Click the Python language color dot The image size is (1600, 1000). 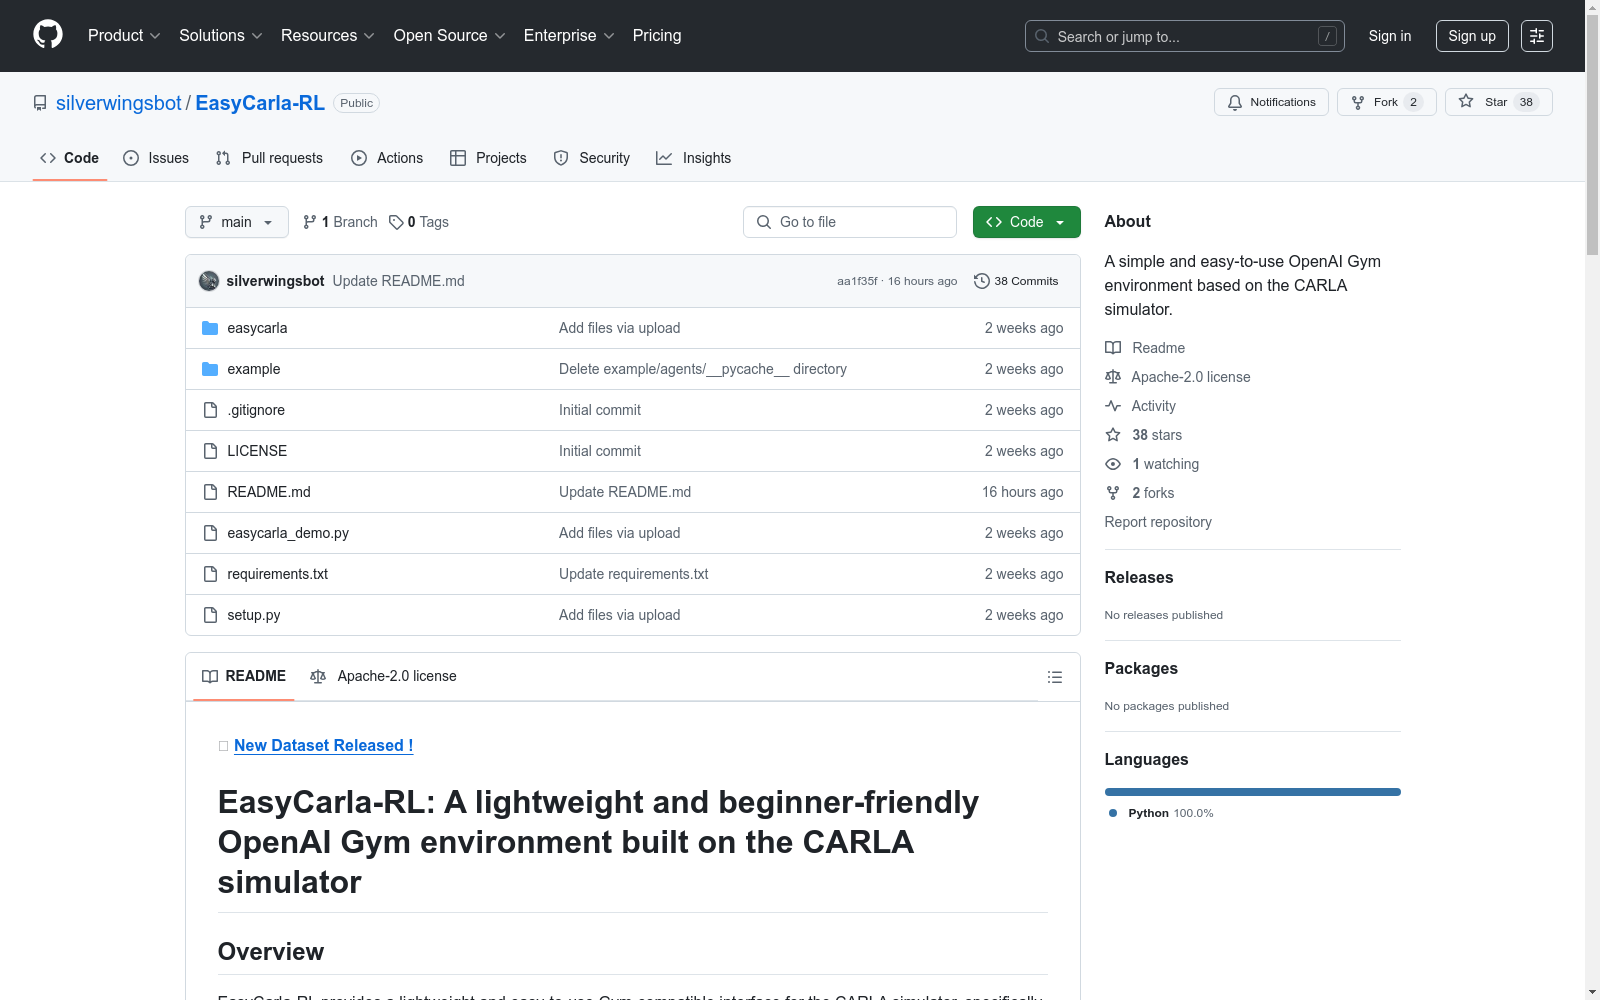click(1113, 813)
